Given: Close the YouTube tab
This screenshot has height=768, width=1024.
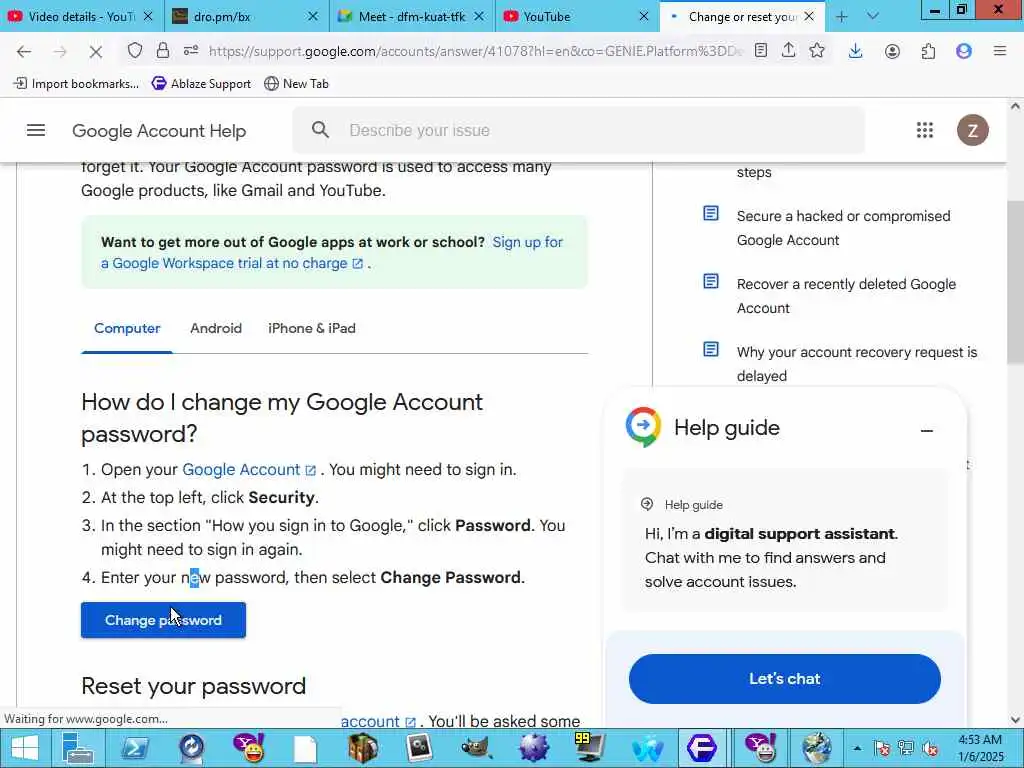Looking at the screenshot, I should [x=644, y=16].
